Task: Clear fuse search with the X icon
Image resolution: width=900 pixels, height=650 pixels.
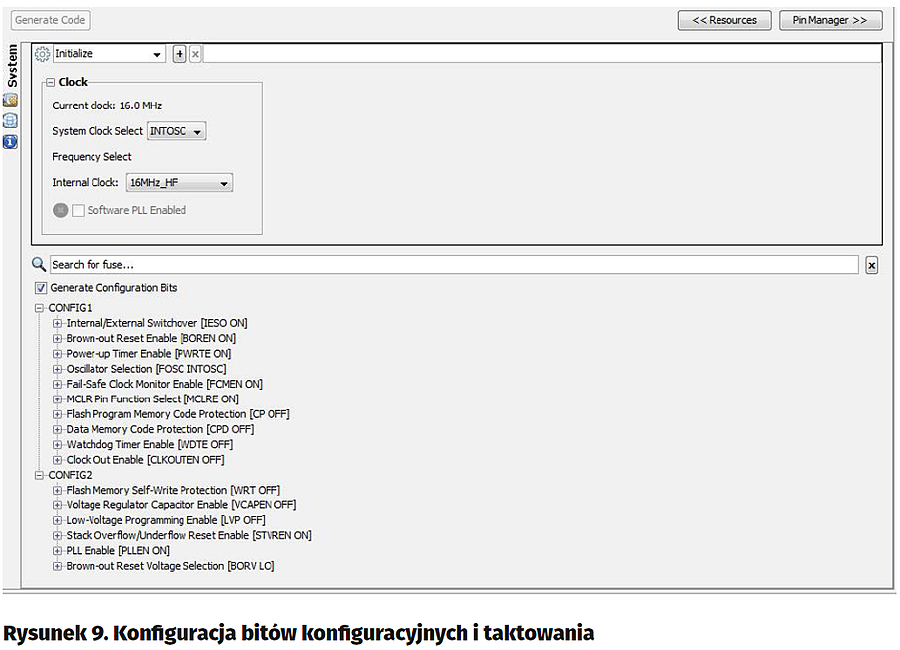Action: click(871, 265)
